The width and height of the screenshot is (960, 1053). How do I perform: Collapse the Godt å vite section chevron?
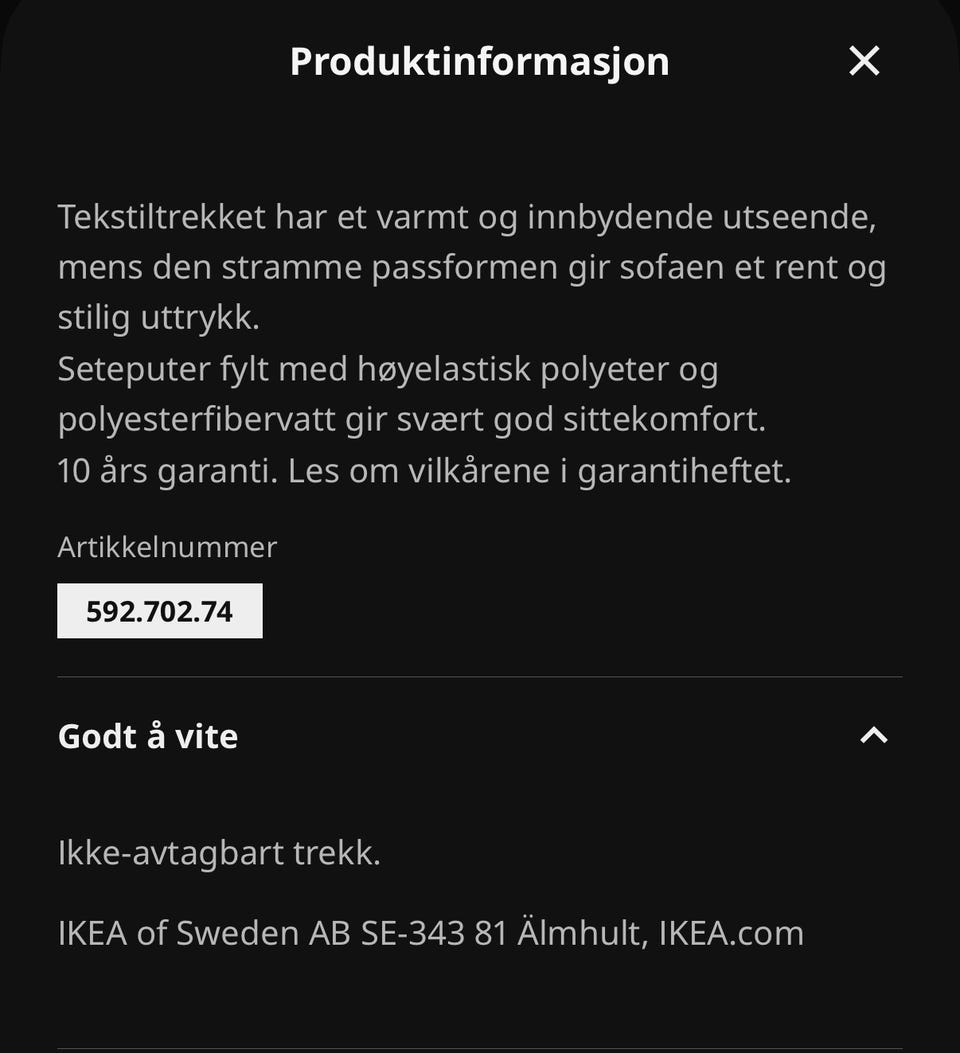tap(874, 736)
